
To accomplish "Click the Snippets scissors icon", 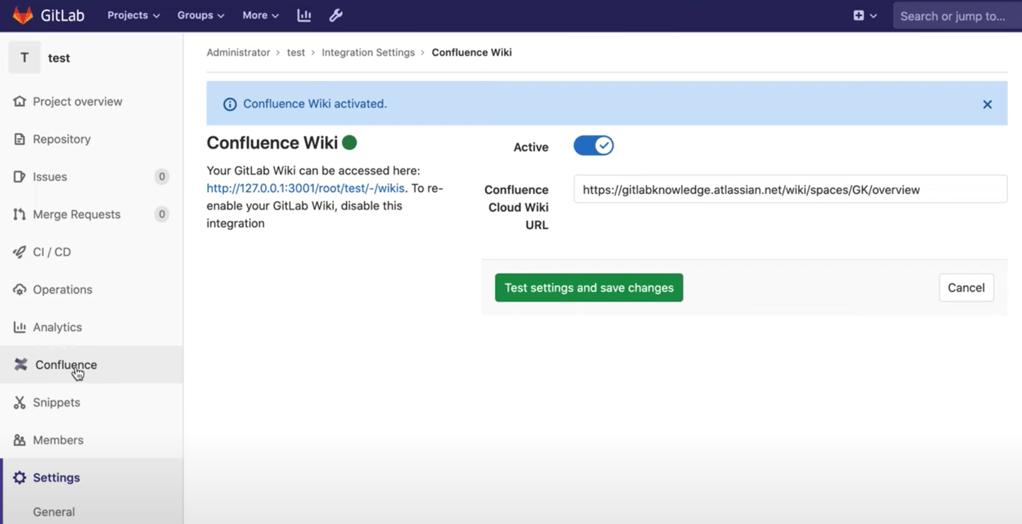I will coord(20,402).
